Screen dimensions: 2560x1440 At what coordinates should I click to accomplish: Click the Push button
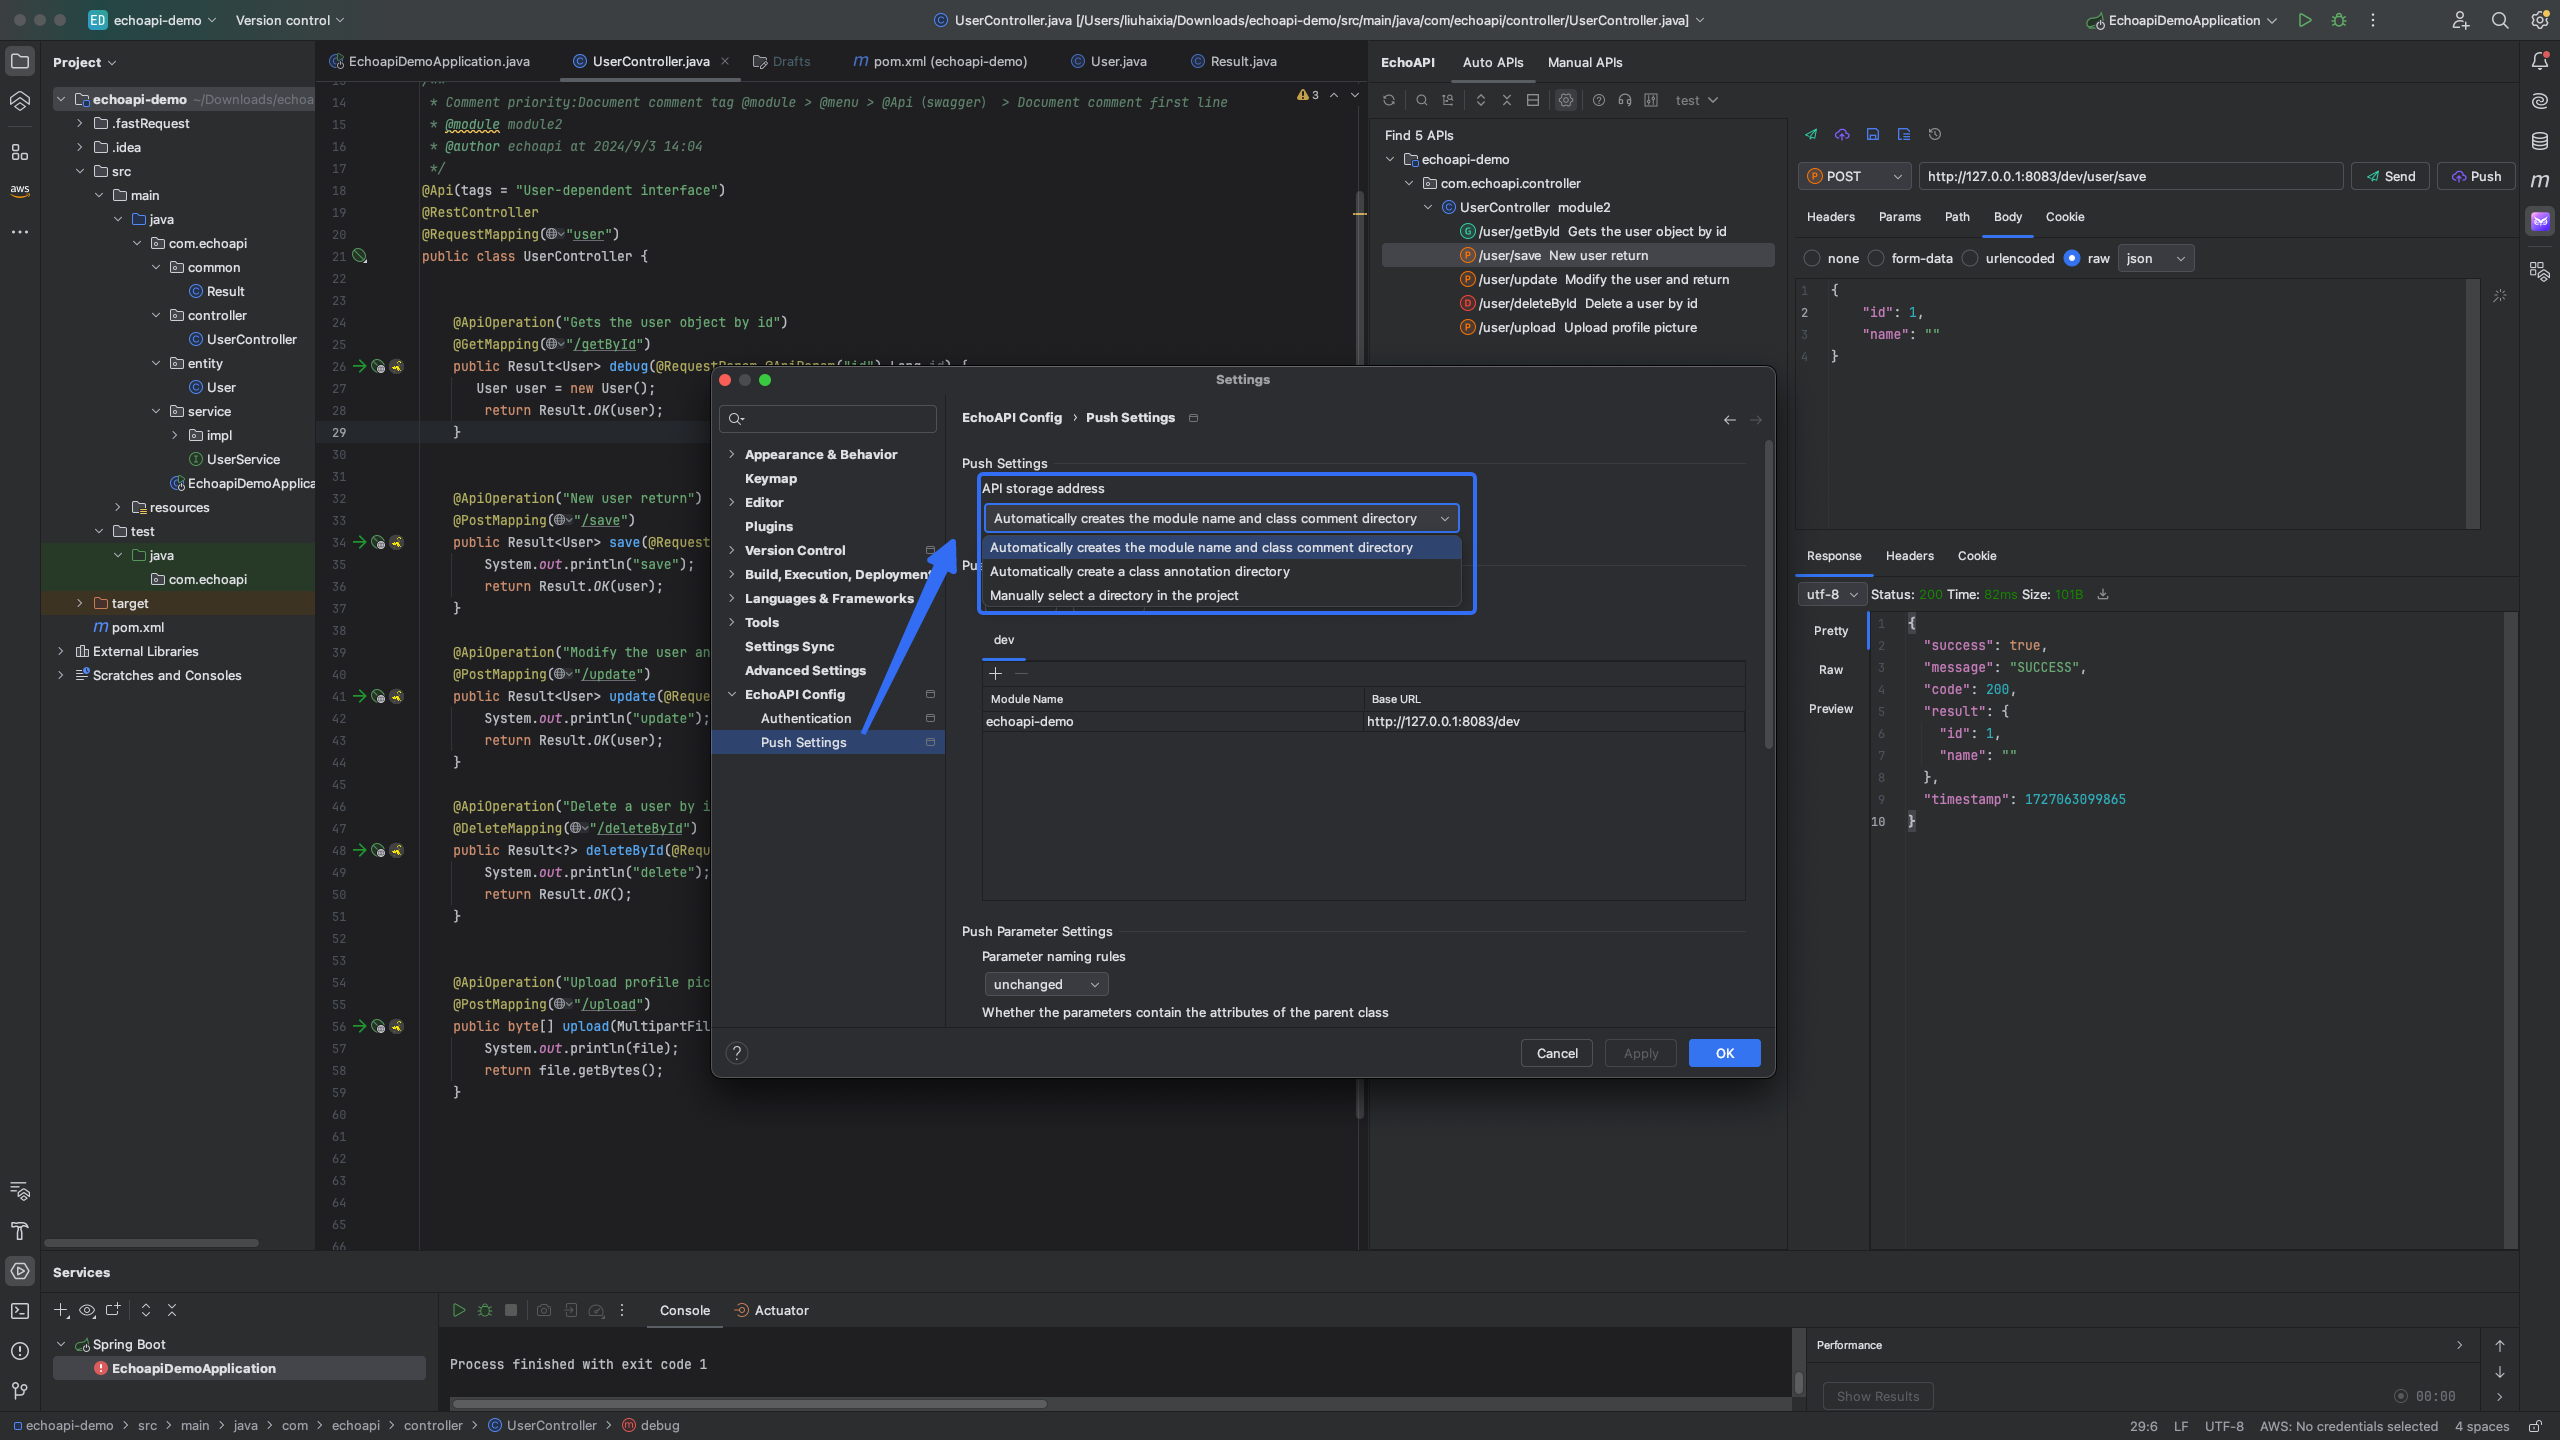[2476, 176]
